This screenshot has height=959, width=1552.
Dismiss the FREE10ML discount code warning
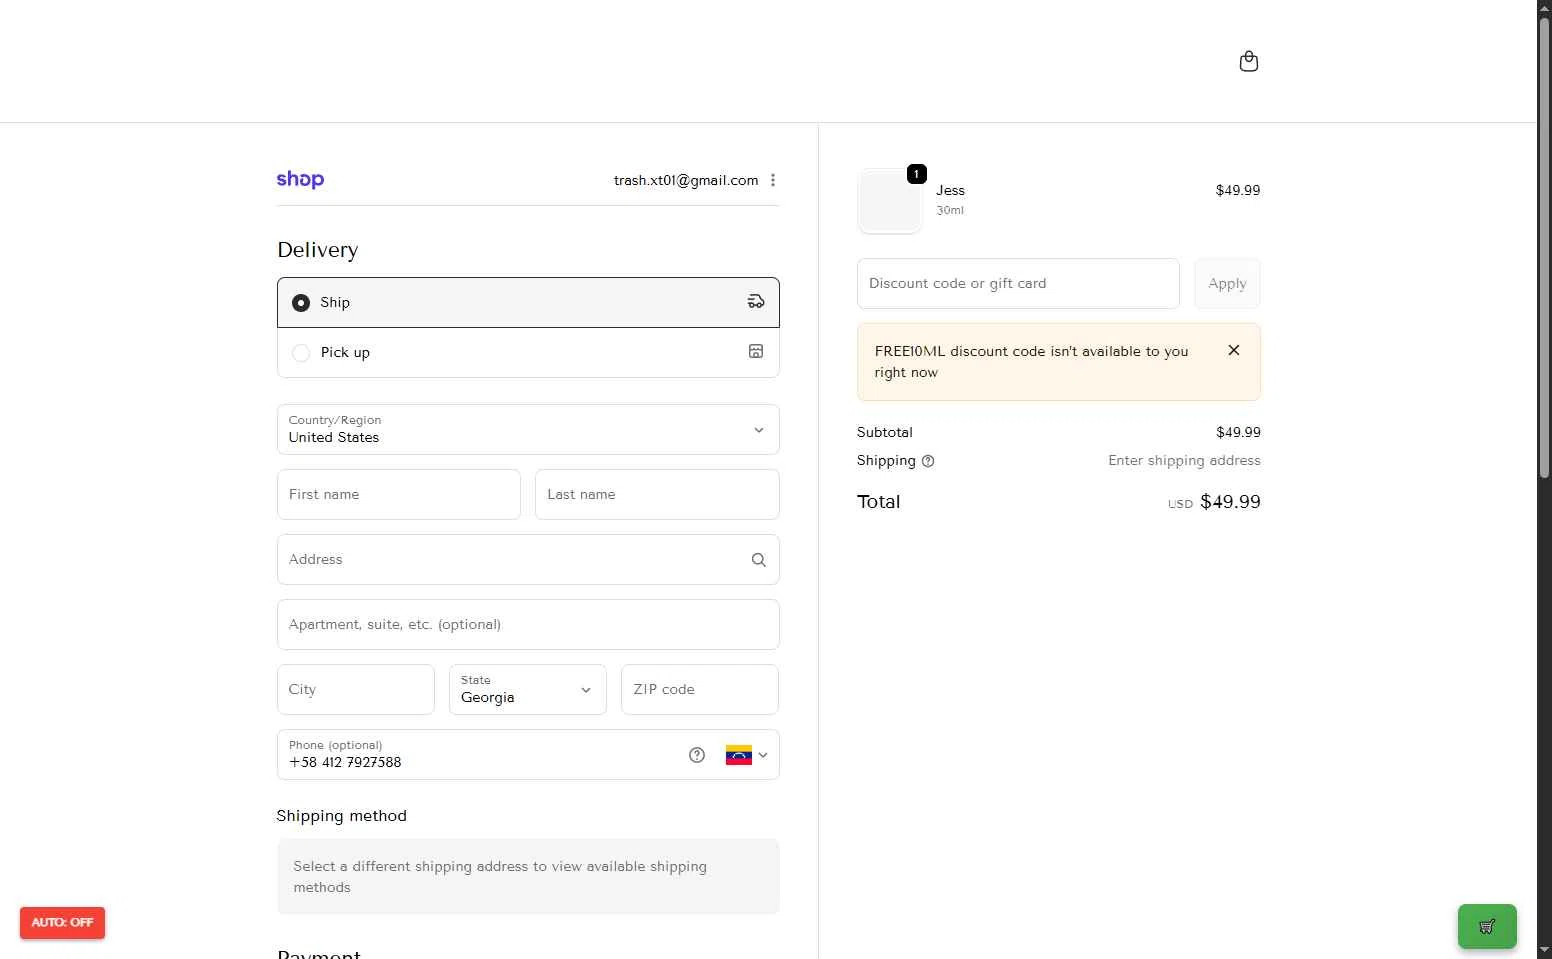pyautogui.click(x=1234, y=350)
